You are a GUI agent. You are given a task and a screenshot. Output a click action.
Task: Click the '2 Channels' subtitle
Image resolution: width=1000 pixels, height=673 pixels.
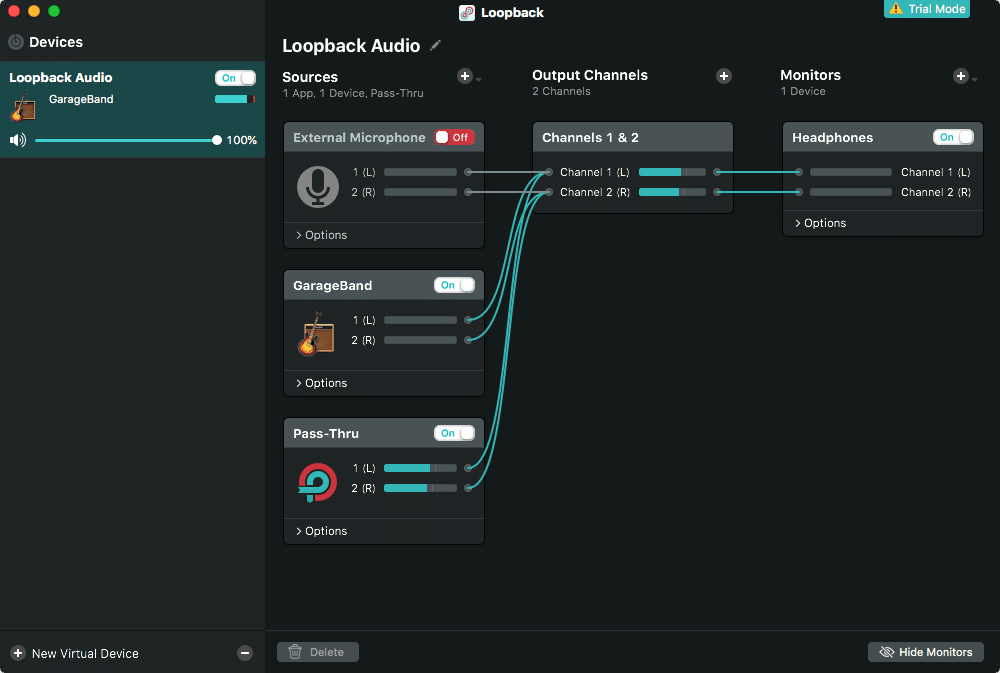tap(561, 91)
